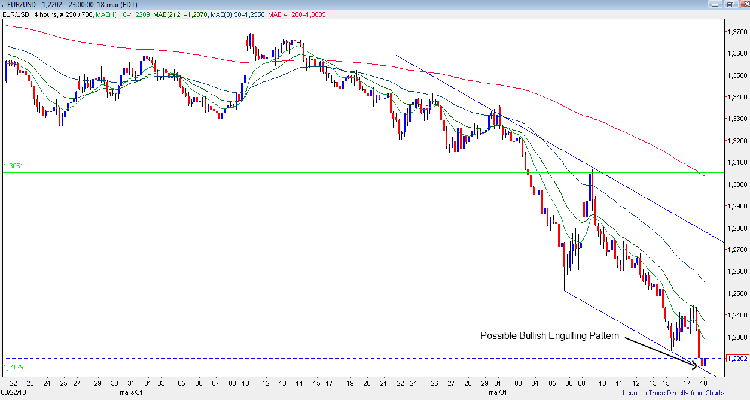Viewport: 750px width, 400px height.
Task: Click the vertical price scale on right
Action: click(735, 200)
